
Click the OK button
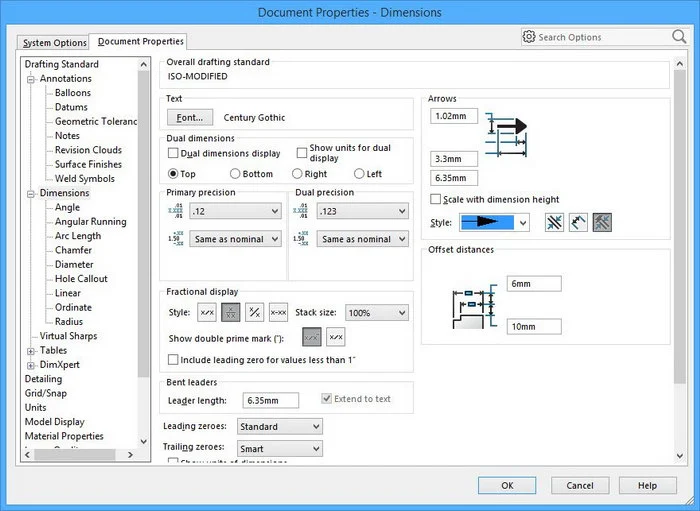coord(507,485)
